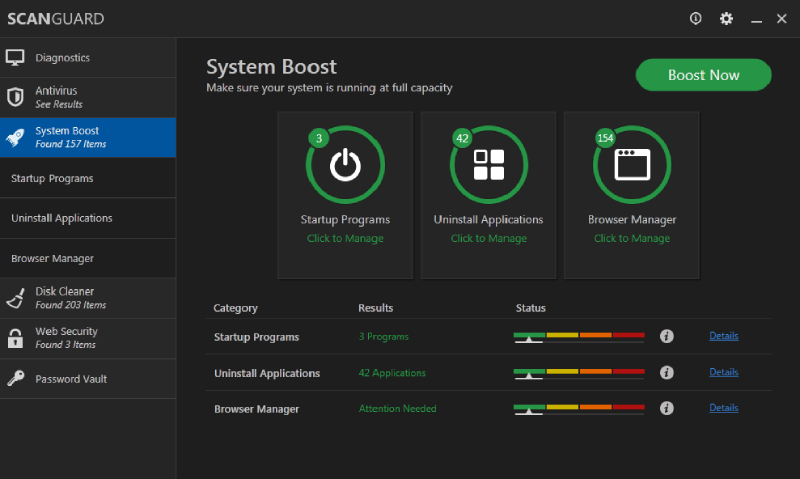The width and height of the screenshot is (800, 479).
Task: Click the System Boost rocket icon
Action: 15,137
